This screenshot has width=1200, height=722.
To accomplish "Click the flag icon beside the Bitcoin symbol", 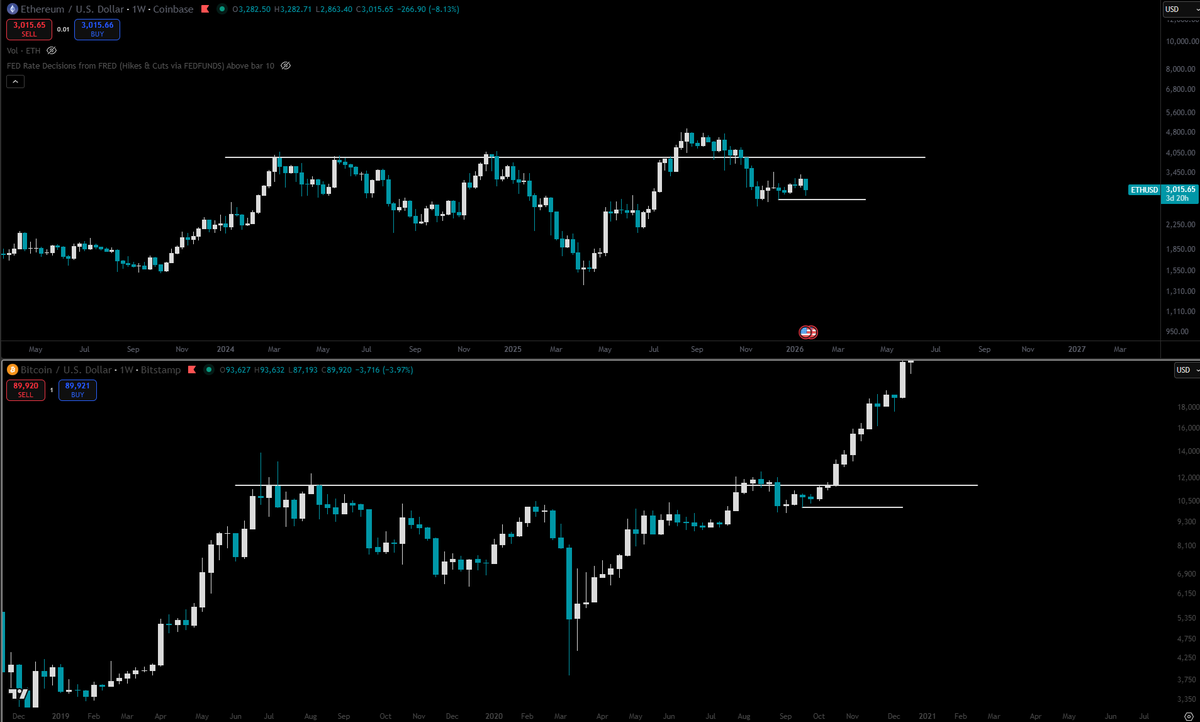I will click(191, 370).
